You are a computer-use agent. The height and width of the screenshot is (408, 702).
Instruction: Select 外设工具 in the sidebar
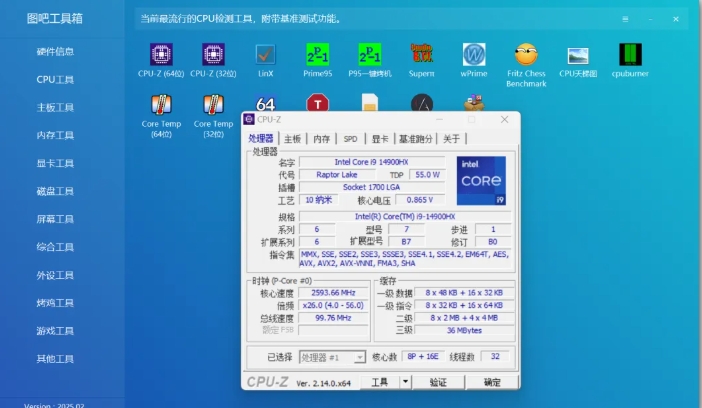tap(55, 275)
